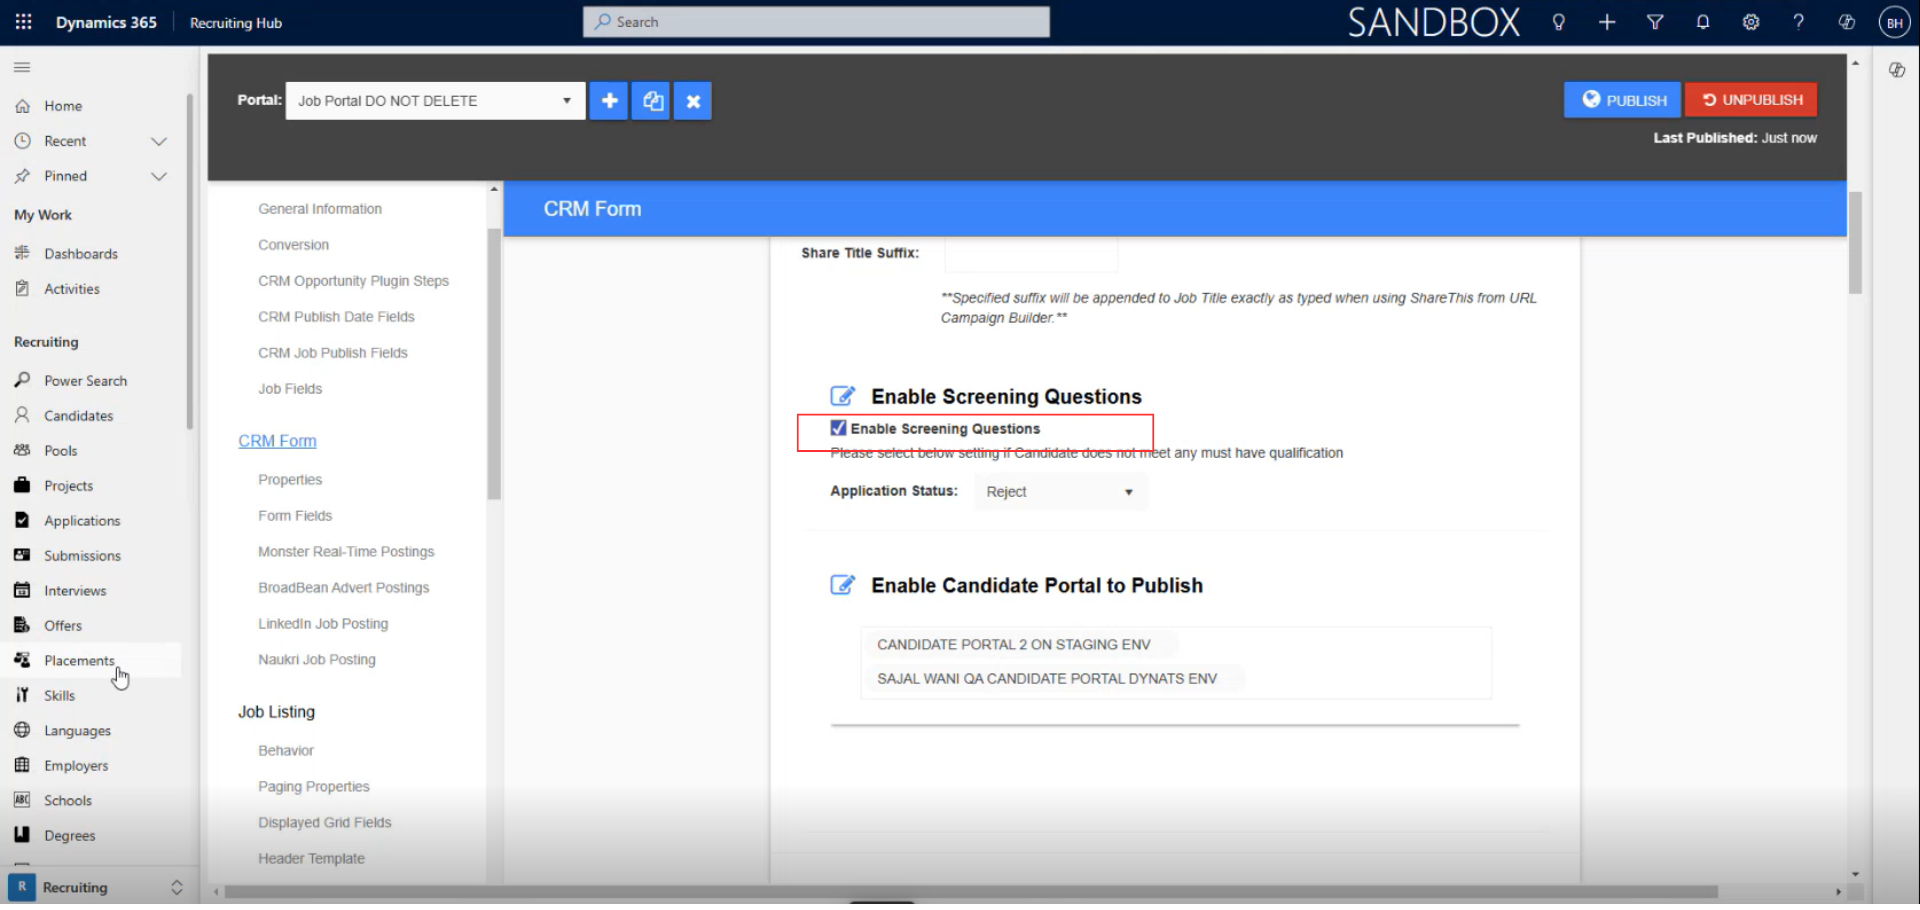Select Properties under CRM Form
Screen dimensions: 1920x910
point(290,480)
